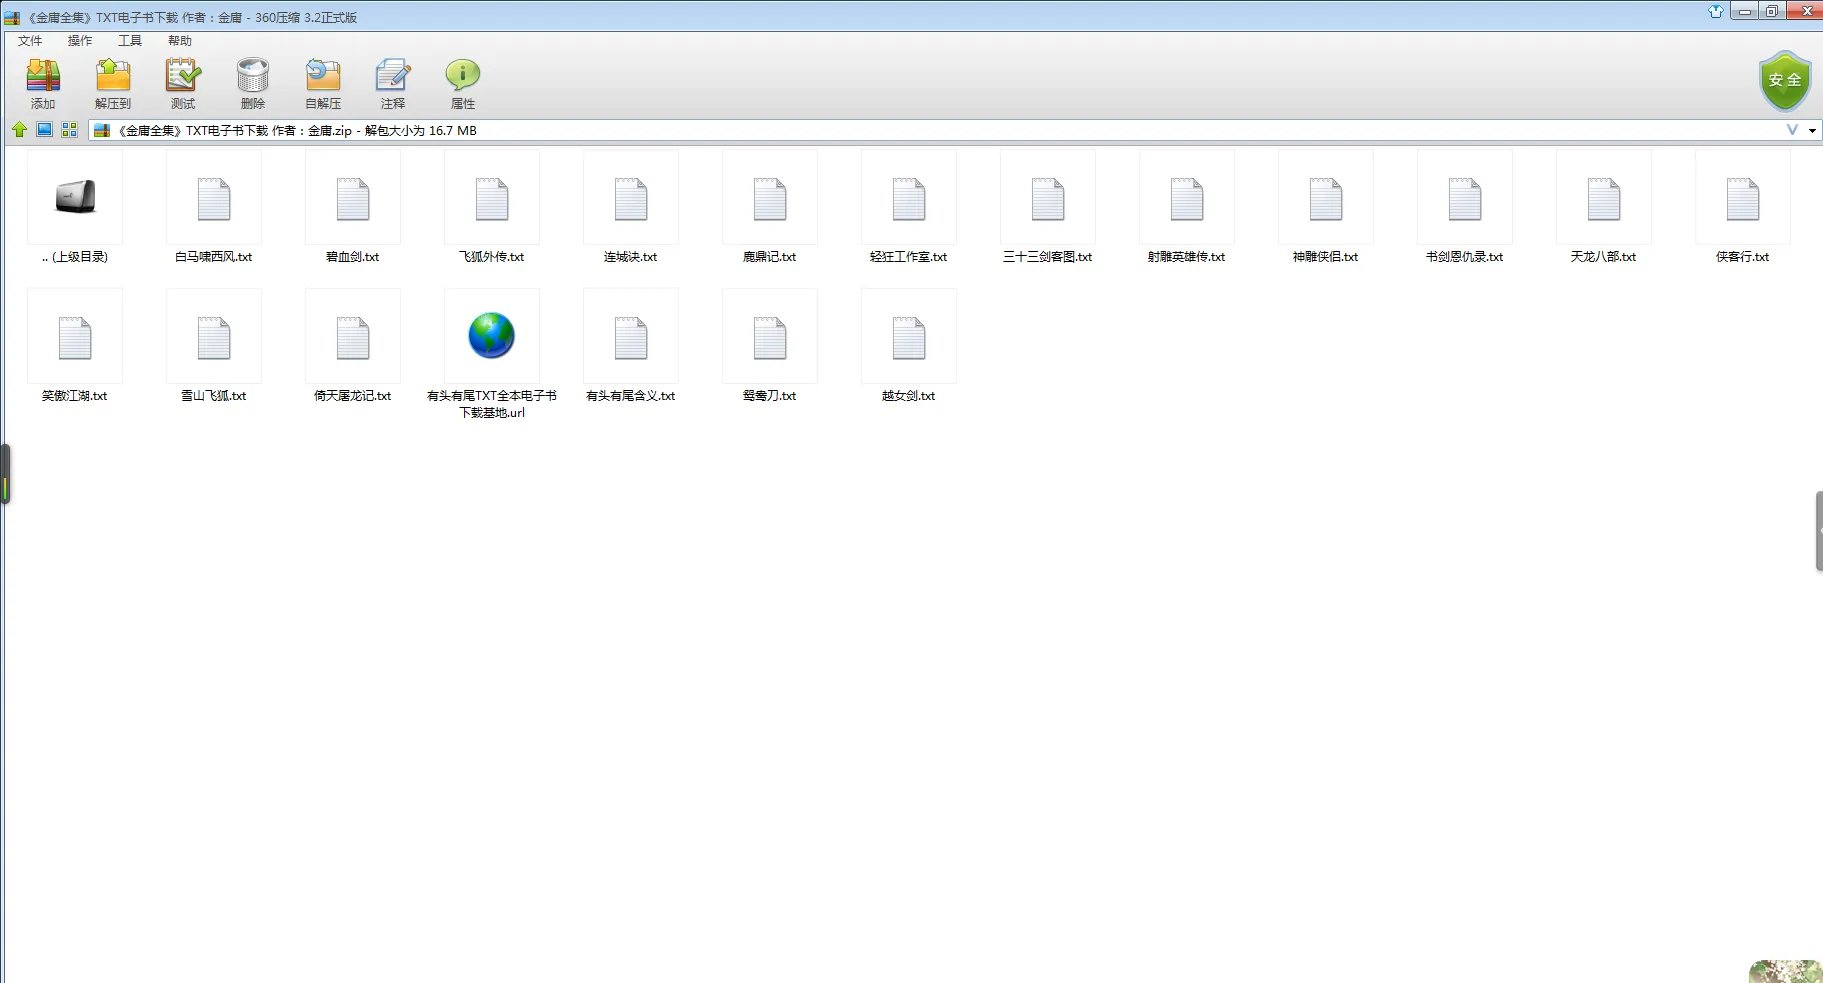This screenshot has height=983, width=1823.
Task: Open the 自解压 (Self-extract) tool
Action: click(323, 83)
